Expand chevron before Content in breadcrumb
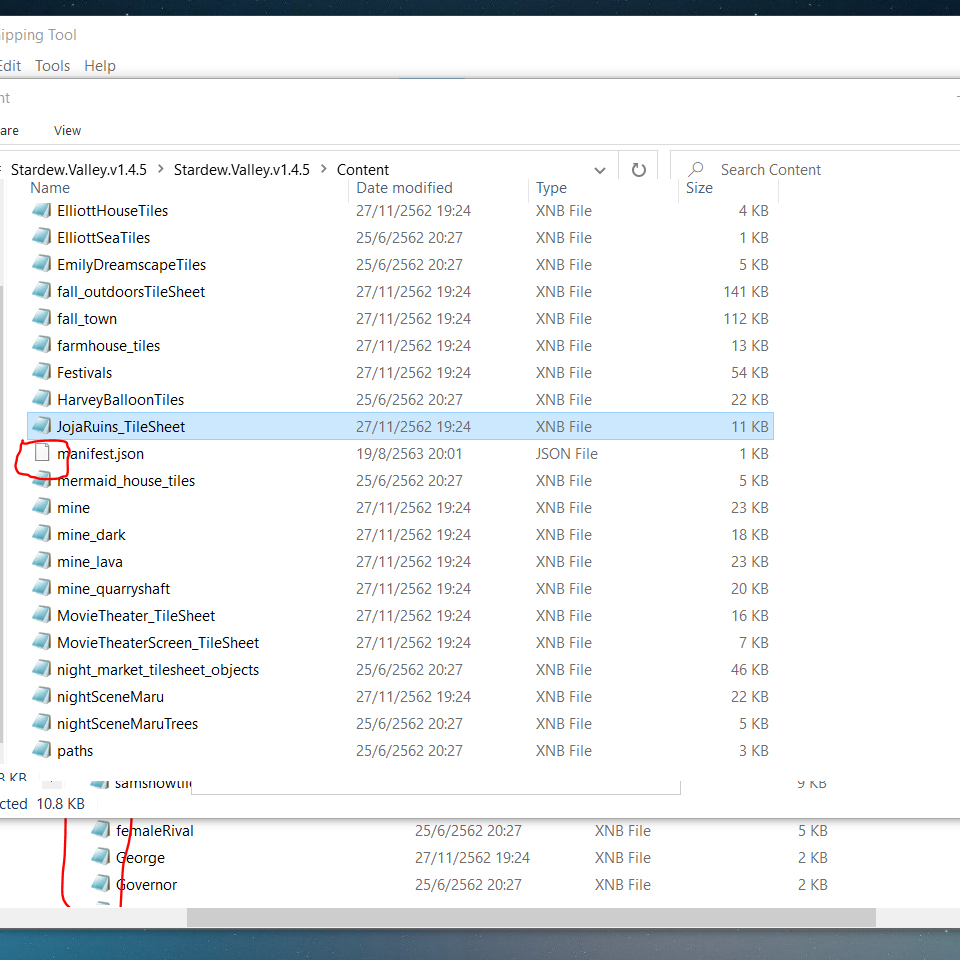The height and width of the screenshot is (960, 960). pyautogui.click(x=323, y=169)
